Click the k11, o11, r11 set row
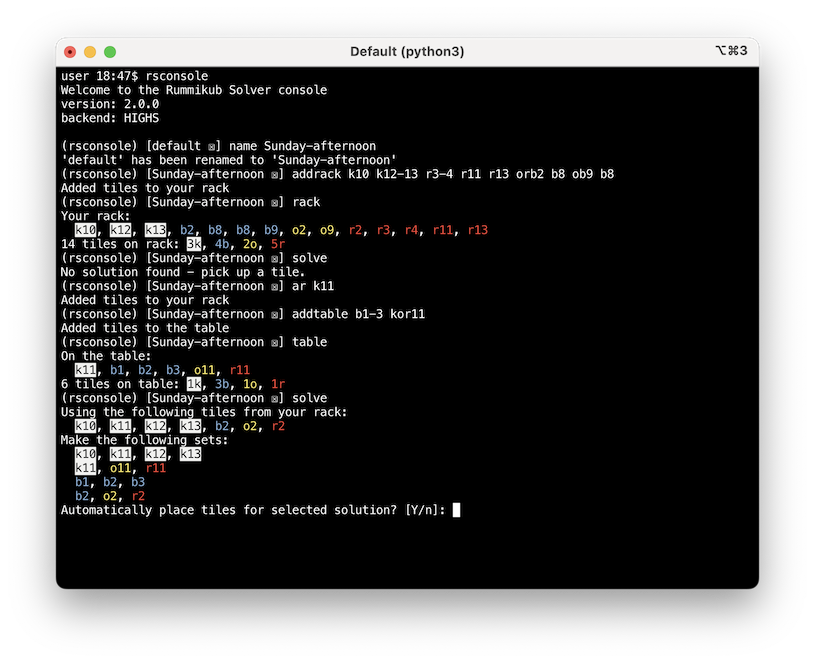Image resolution: width=815 pixels, height=663 pixels. (121, 469)
